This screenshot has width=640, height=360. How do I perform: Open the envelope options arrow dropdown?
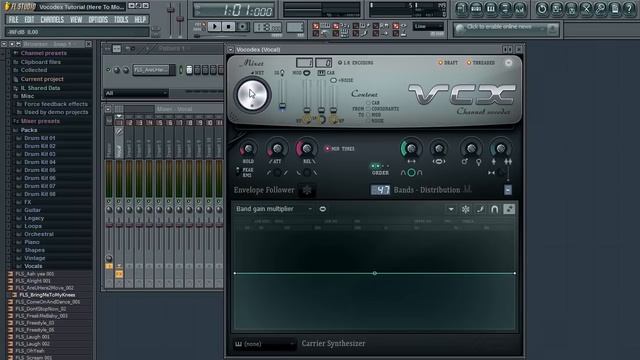[451, 209]
